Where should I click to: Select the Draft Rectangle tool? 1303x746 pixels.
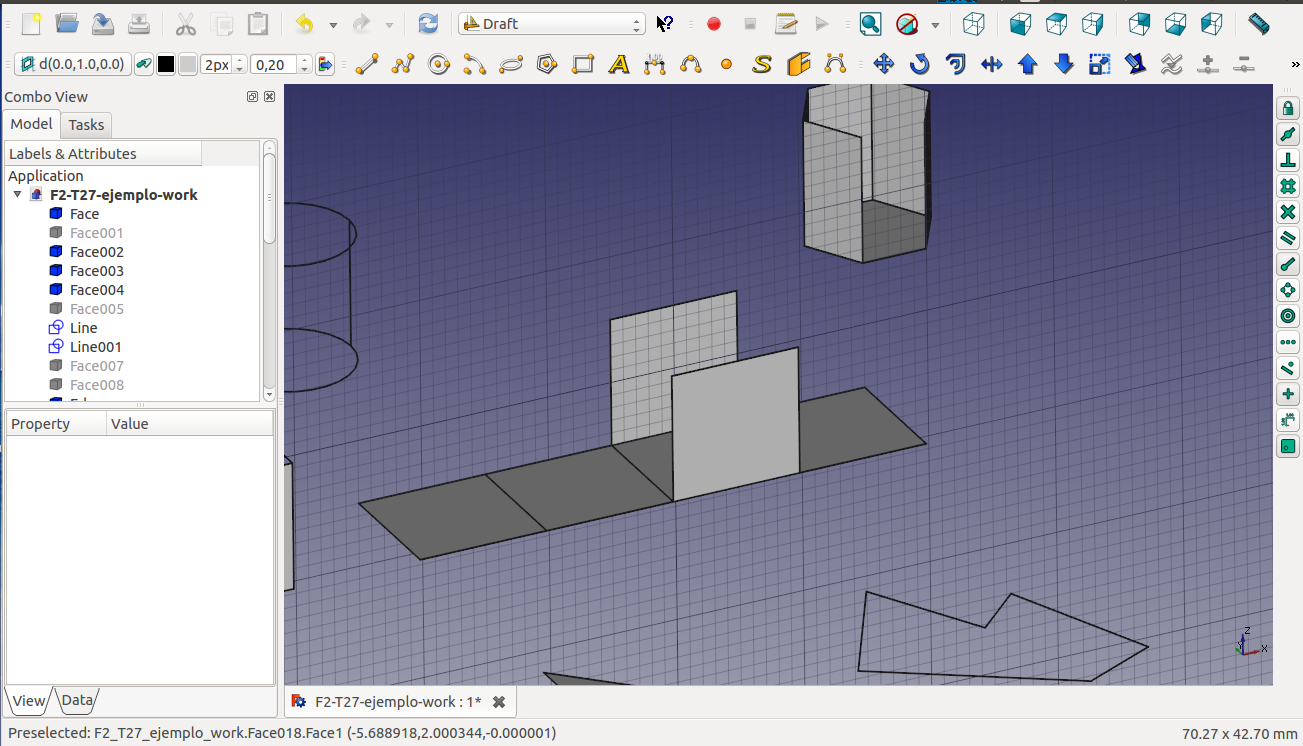pos(583,65)
